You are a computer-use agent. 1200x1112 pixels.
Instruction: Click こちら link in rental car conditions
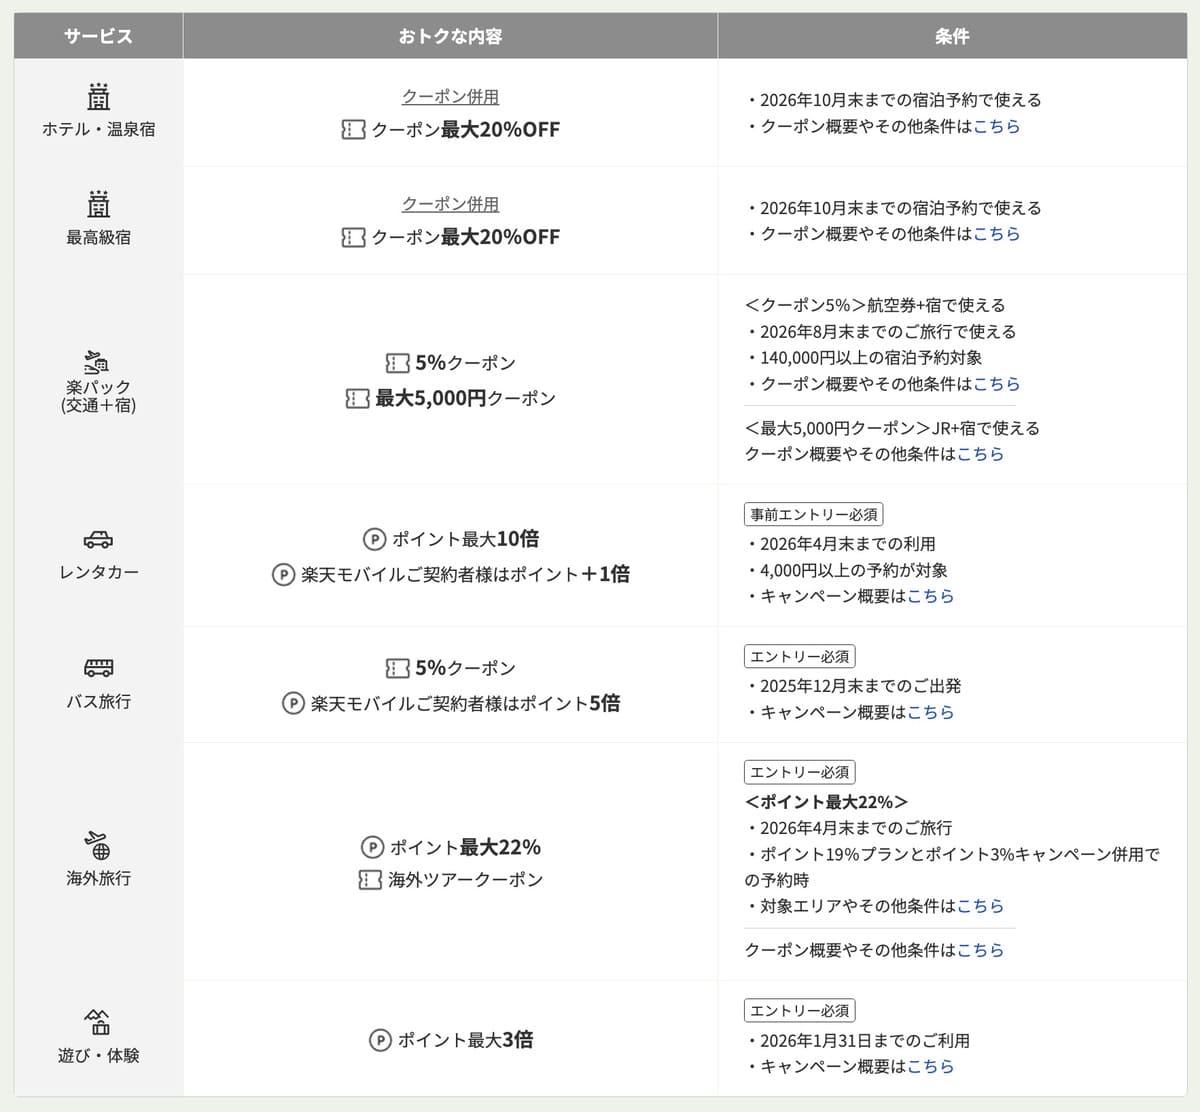click(x=932, y=595)
